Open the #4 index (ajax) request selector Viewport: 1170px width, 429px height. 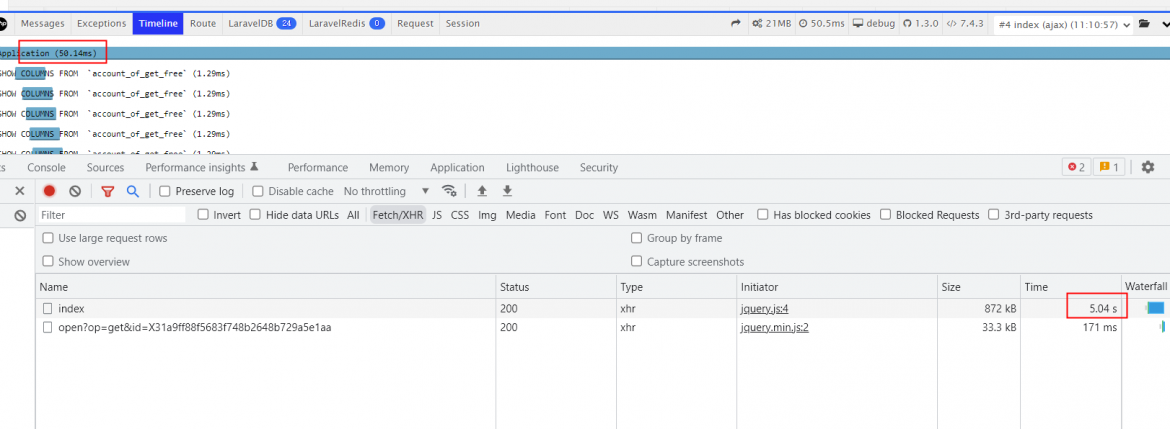coord(1065,24)
